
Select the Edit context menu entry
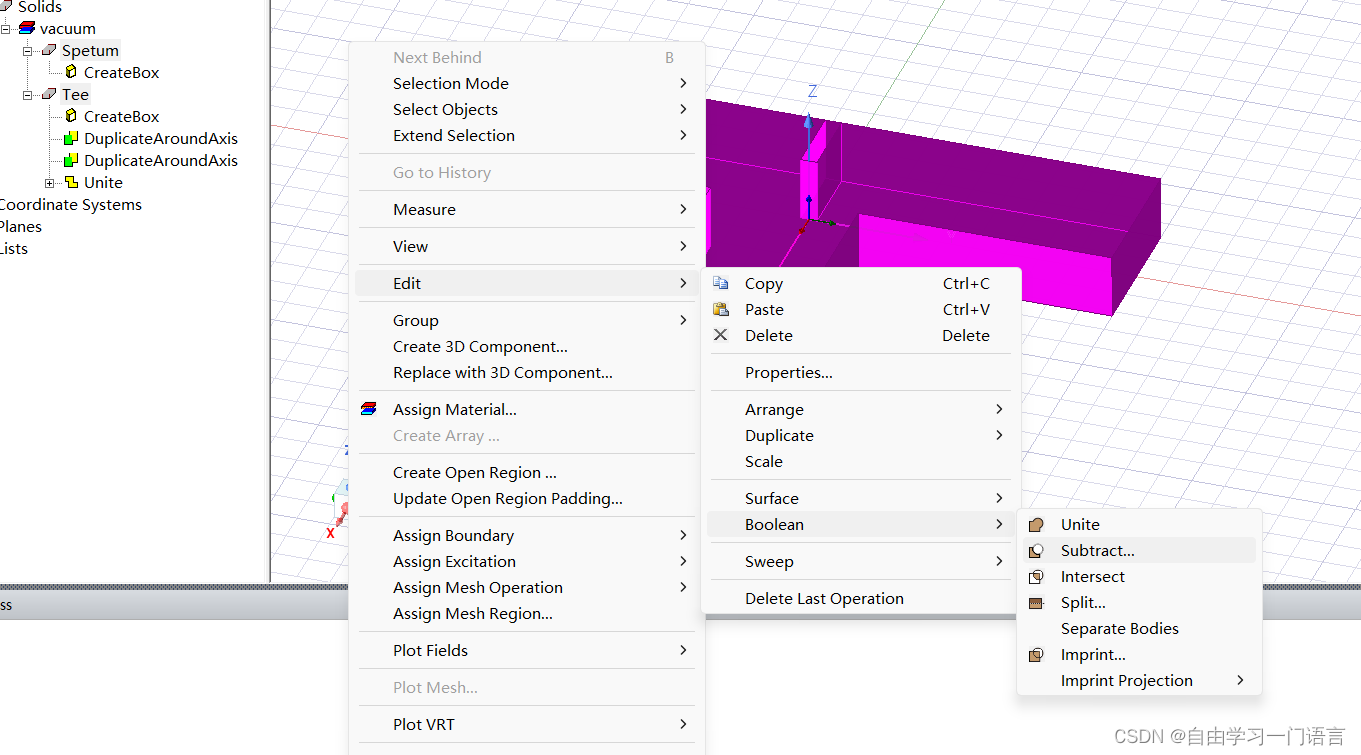527,283
